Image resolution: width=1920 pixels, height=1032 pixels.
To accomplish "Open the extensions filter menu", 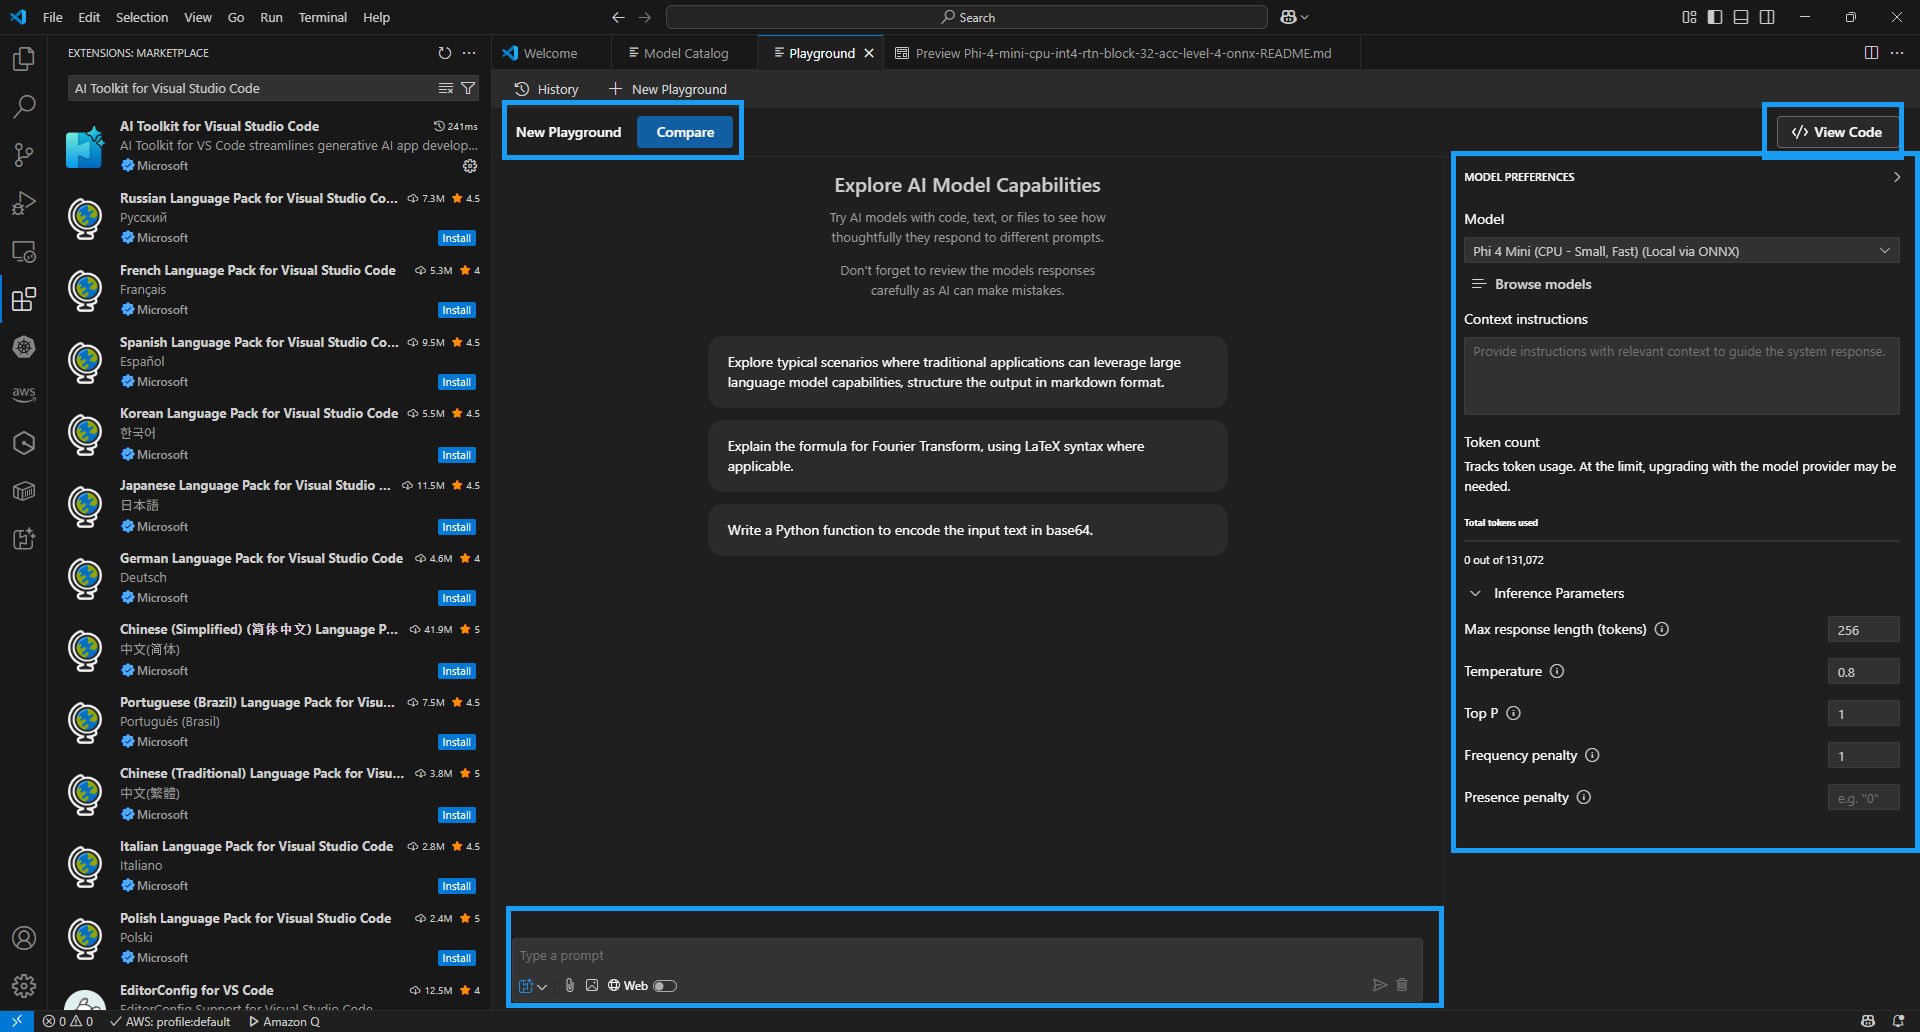I will (x=468, y=88).
